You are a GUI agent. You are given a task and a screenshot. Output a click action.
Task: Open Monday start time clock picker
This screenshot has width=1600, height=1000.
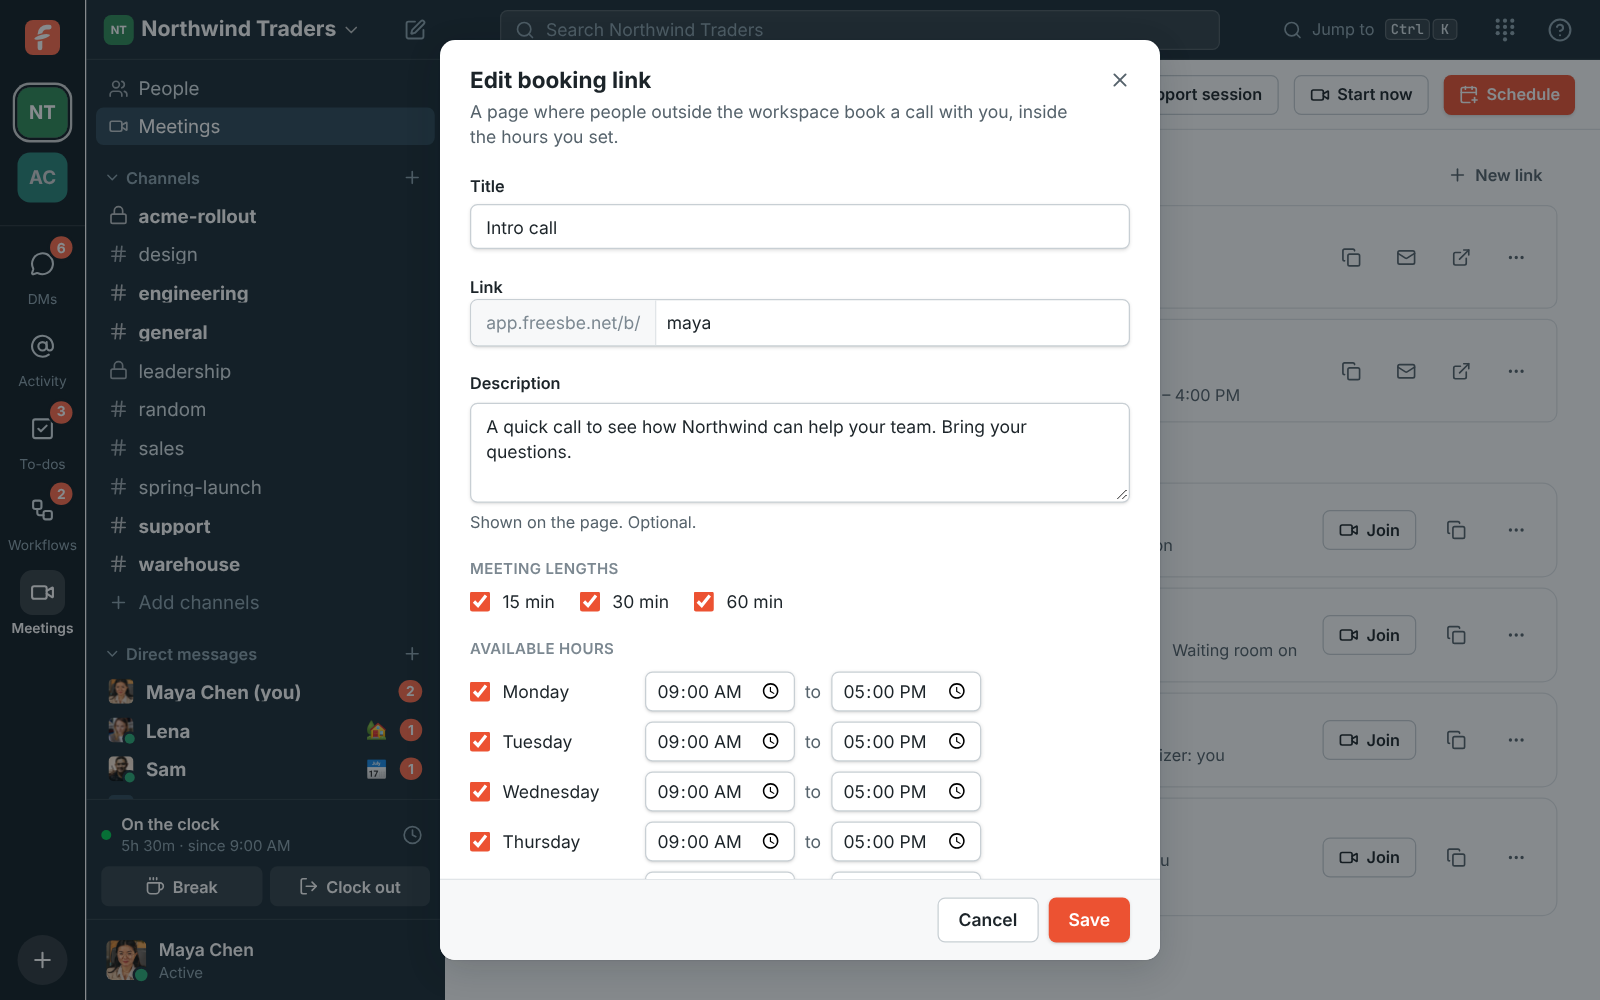[x=771, y=691]
